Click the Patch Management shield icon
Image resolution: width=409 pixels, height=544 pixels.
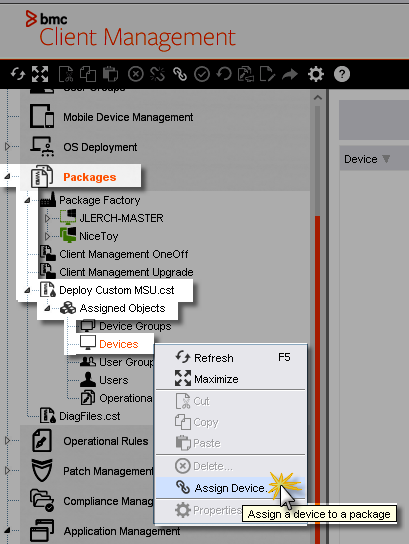[x=42, y=470]
